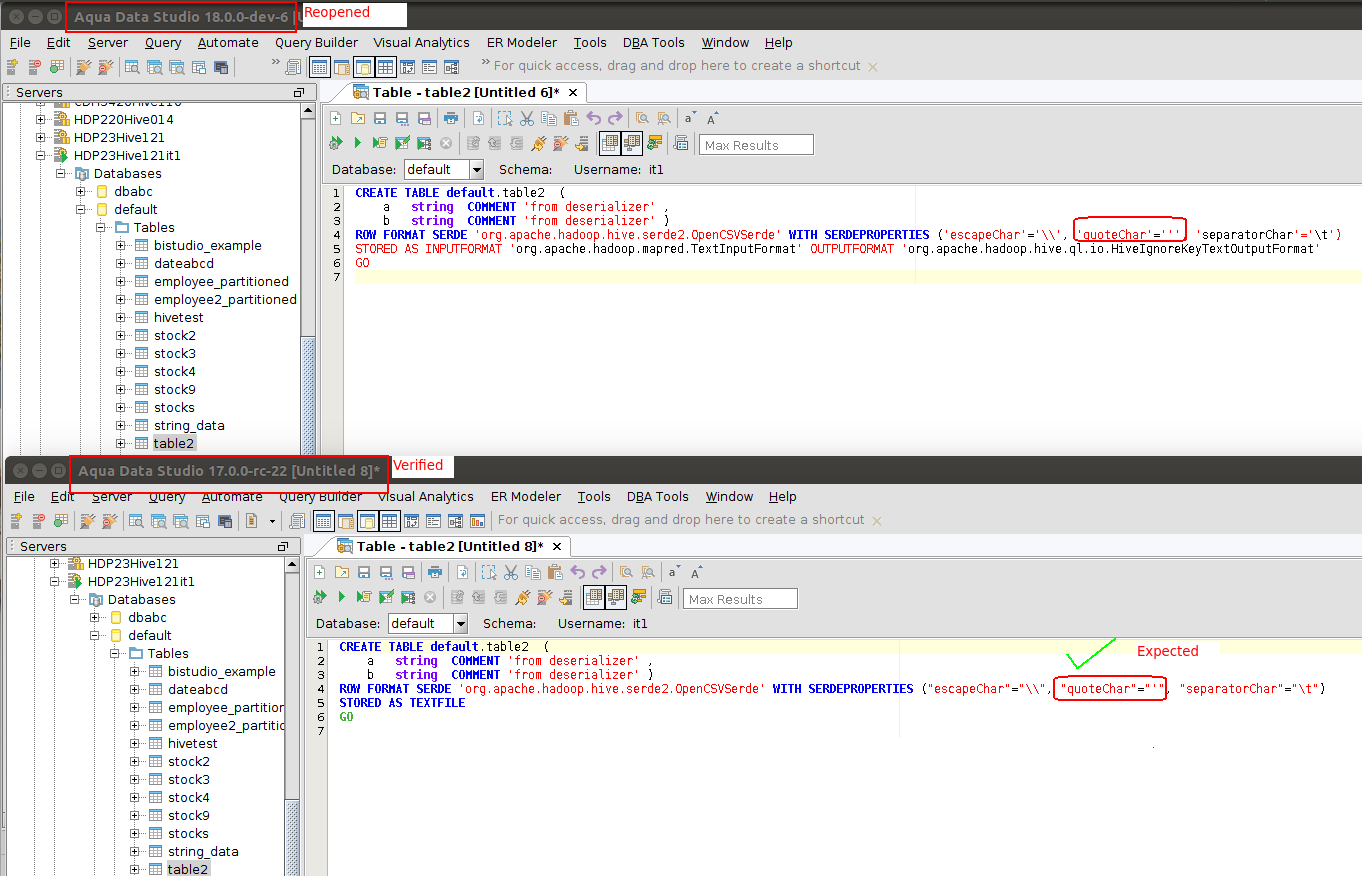Click the New file icon in the top window's editor toolbar
1362x876 pixels.
(336, 118)
